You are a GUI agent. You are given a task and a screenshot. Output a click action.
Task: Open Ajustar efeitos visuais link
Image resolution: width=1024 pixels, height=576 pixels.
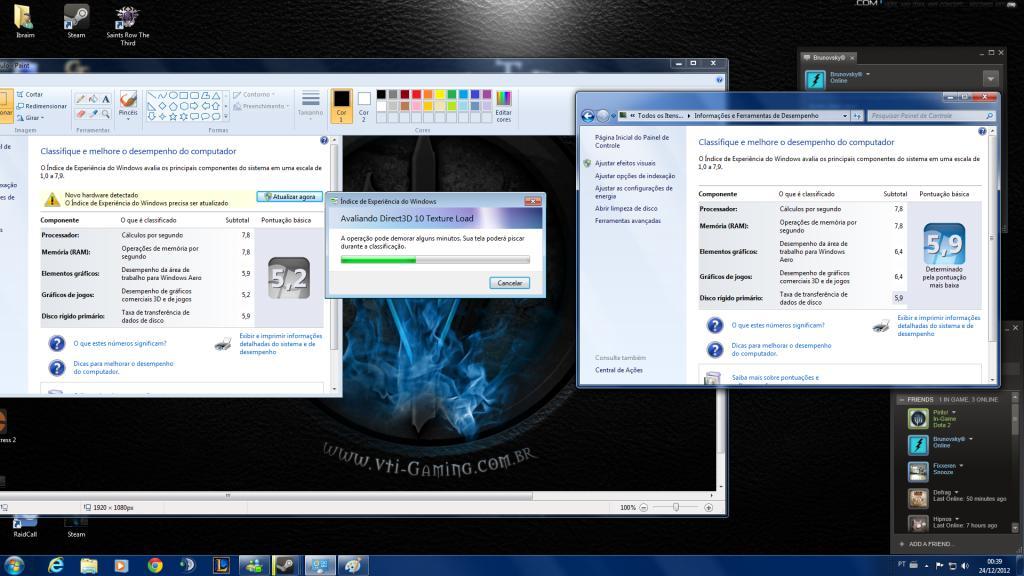[x=625, y=163]
